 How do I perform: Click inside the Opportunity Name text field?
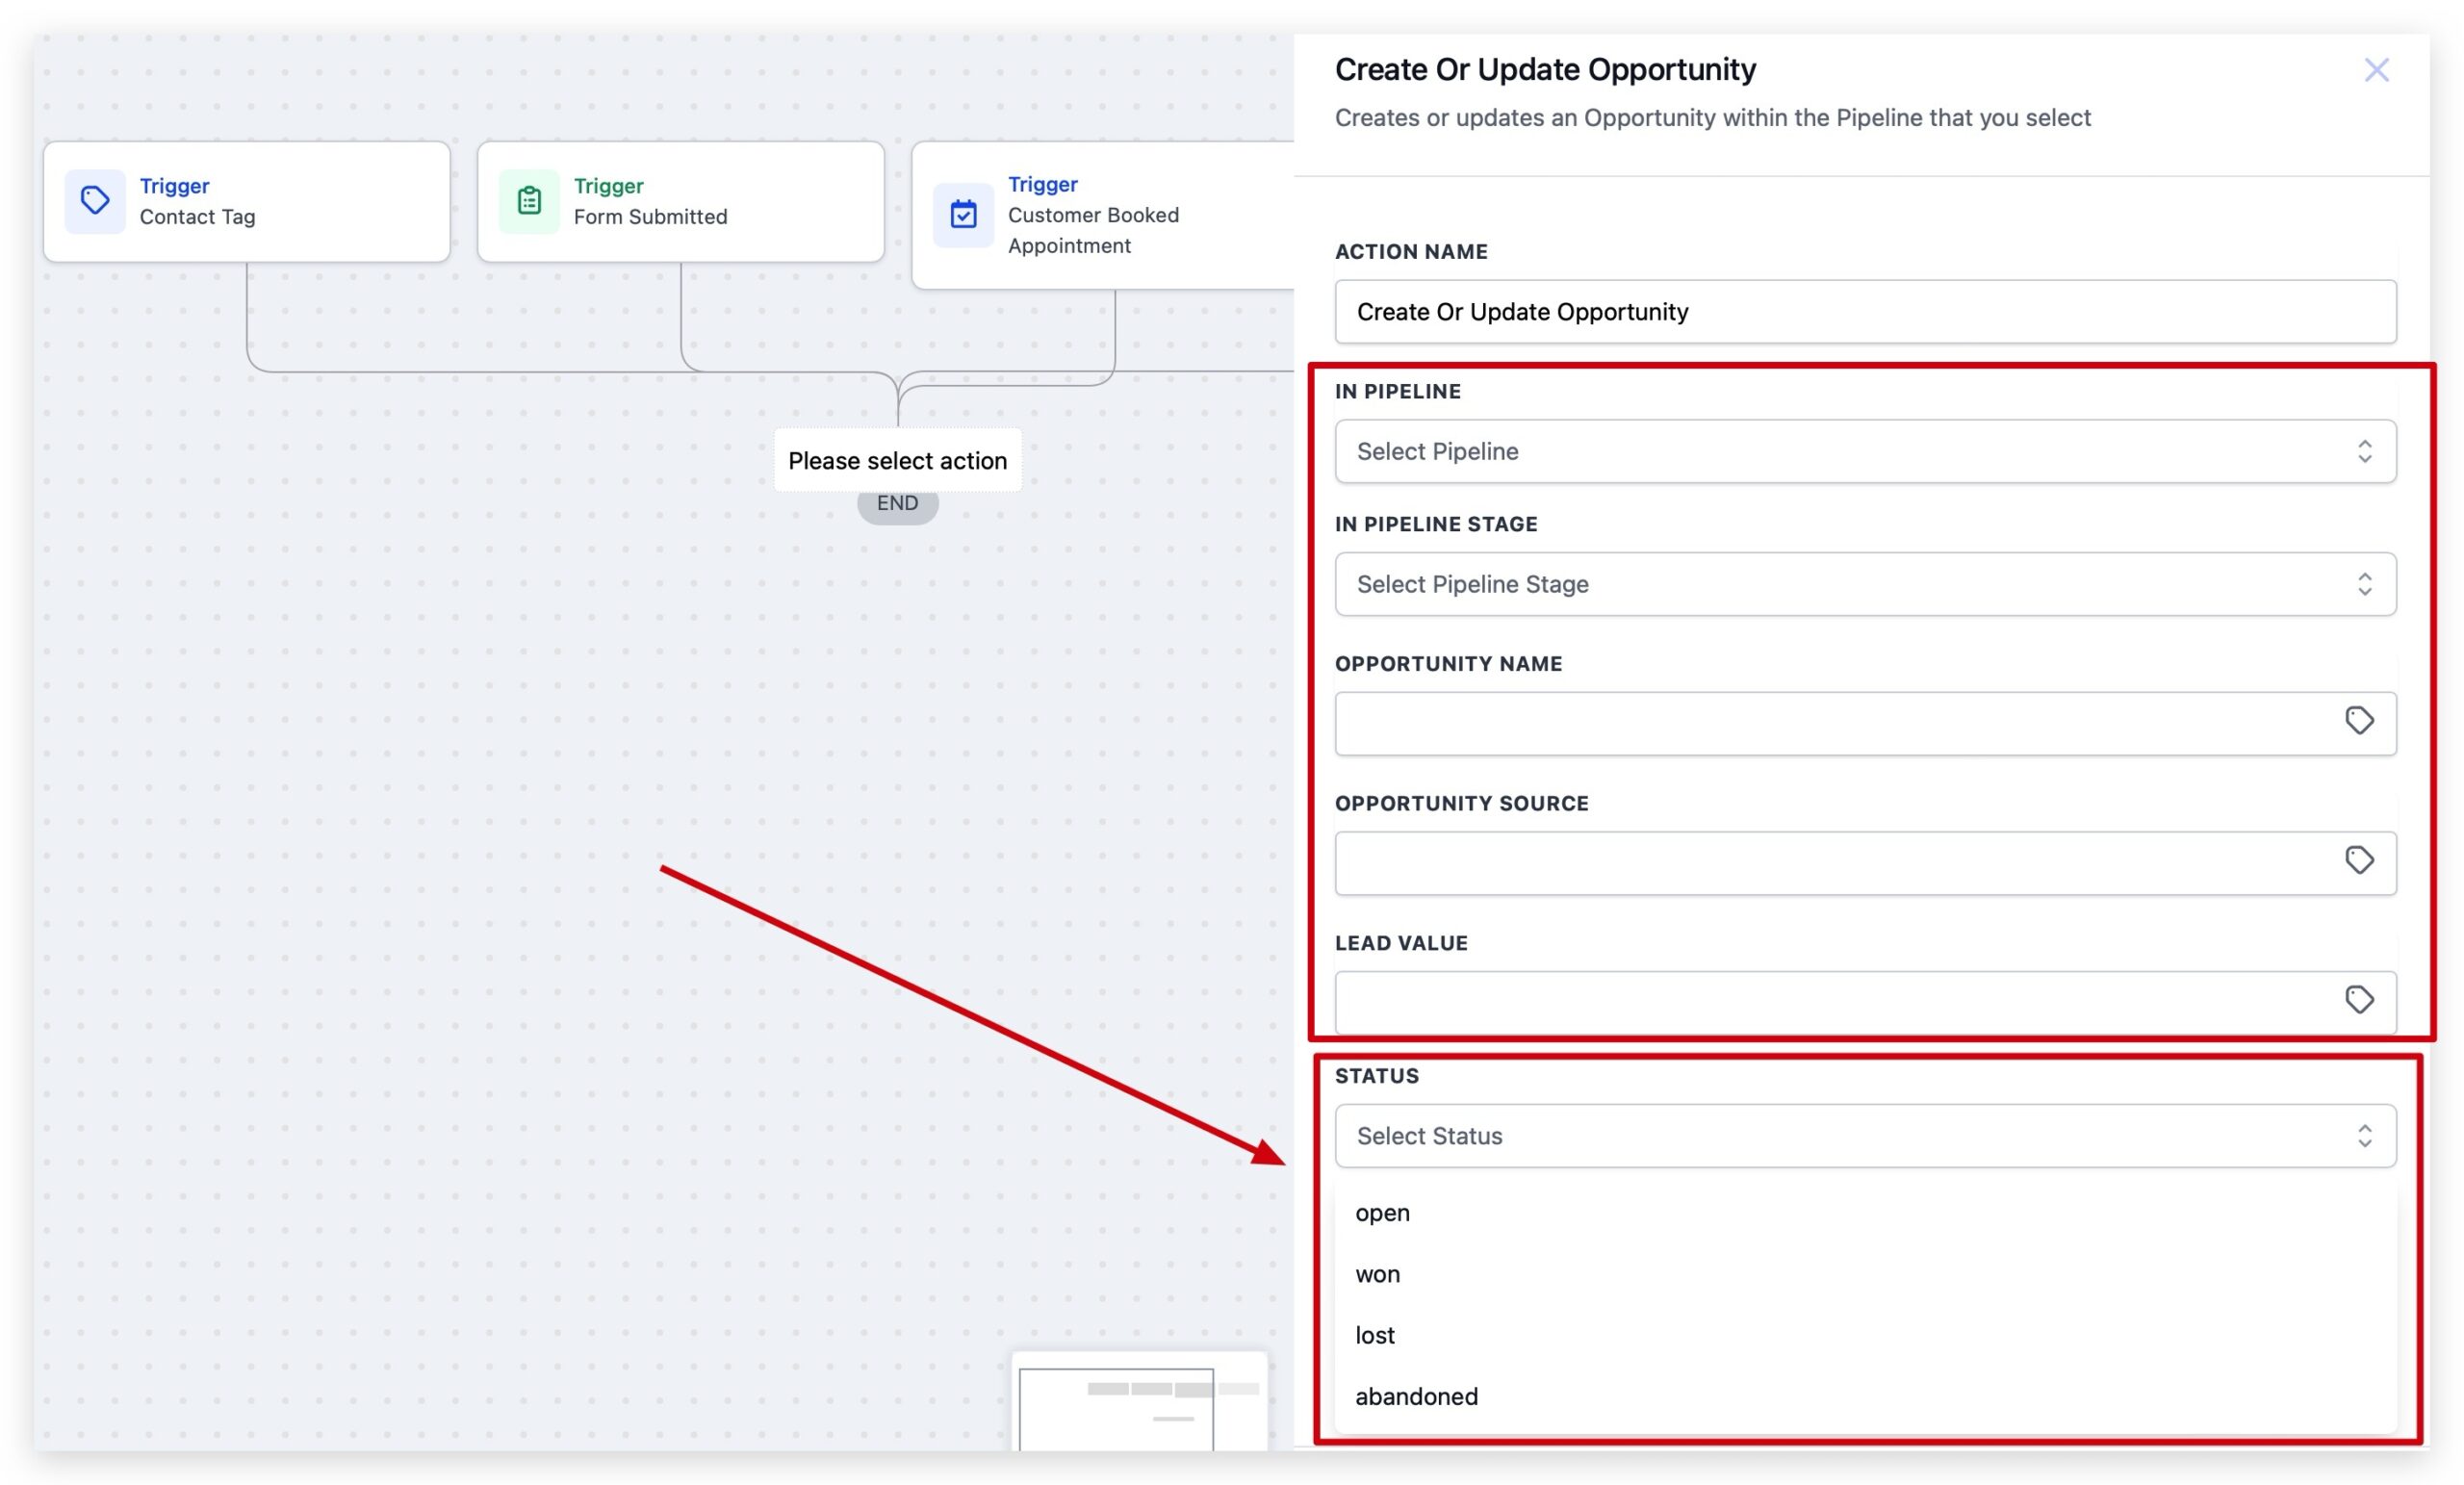coord(1800,721)
